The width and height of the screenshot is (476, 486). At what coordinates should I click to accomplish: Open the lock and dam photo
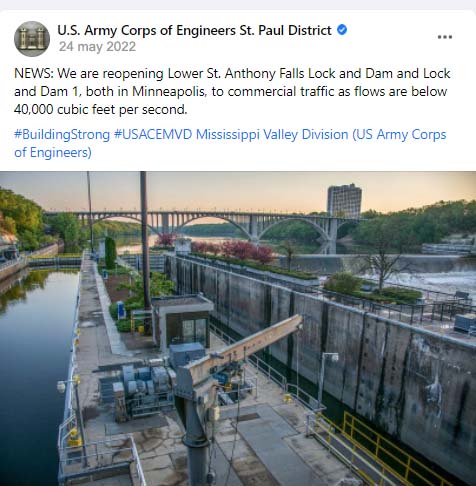point(238,328)
